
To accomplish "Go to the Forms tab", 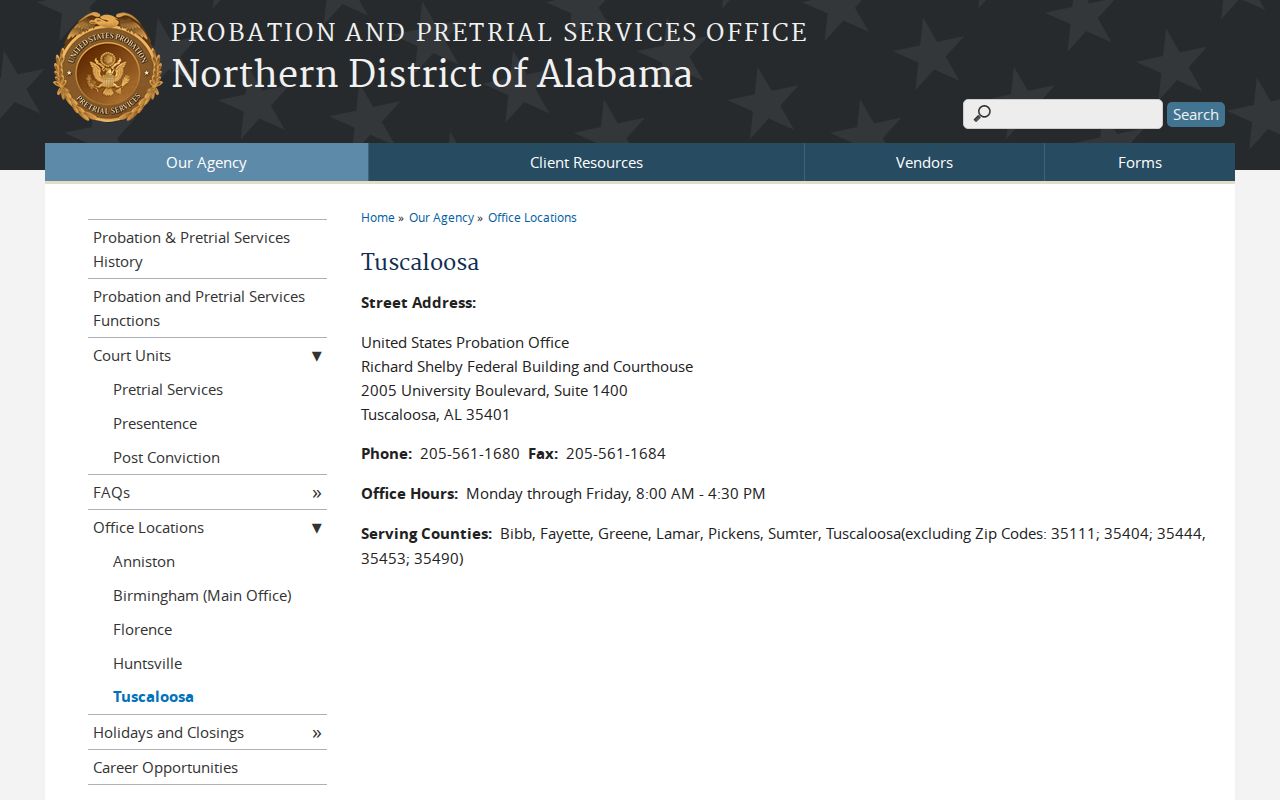I will click(x=1140, y=162).
